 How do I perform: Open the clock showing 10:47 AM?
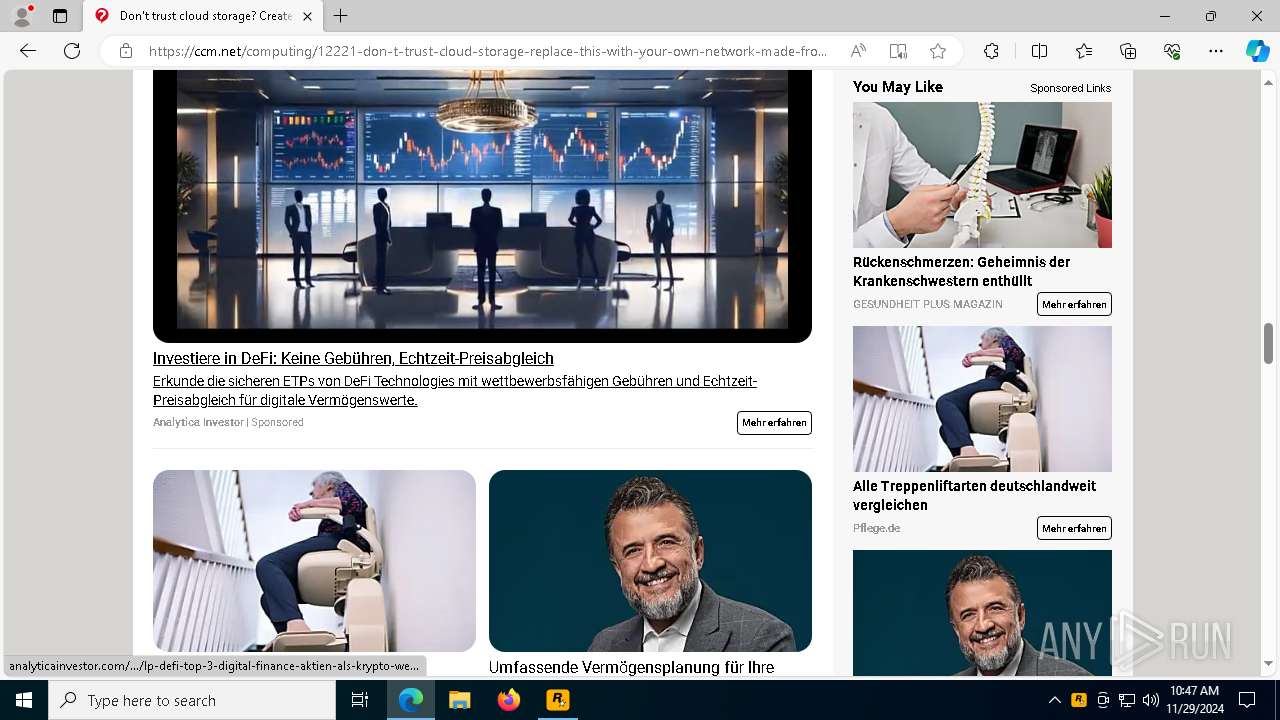[x=1194, y=700]
